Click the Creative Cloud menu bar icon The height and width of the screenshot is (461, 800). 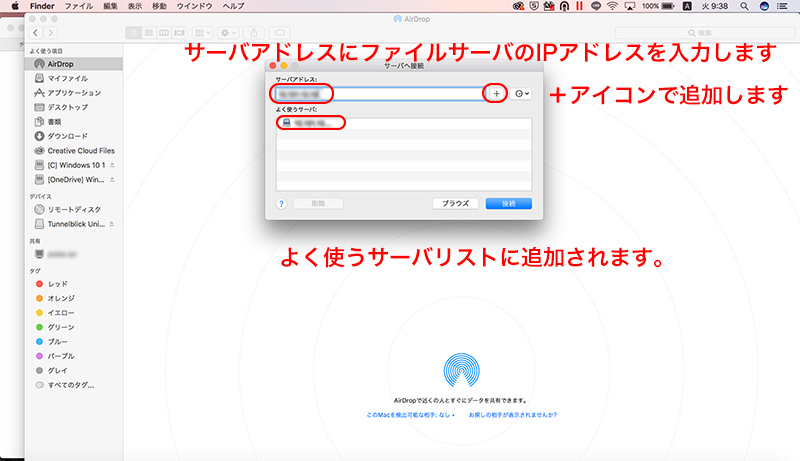pyautogui.click(x=518, y=6)
